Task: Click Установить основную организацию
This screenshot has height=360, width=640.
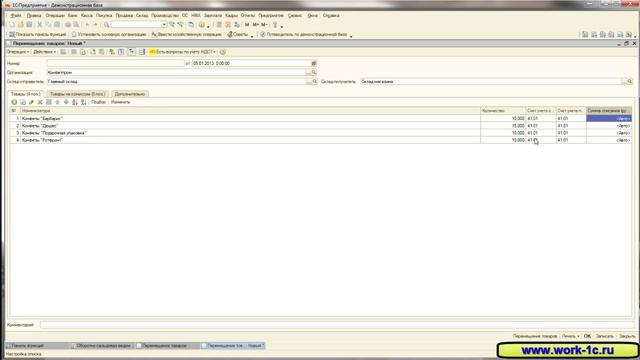Action: (109, 35)
